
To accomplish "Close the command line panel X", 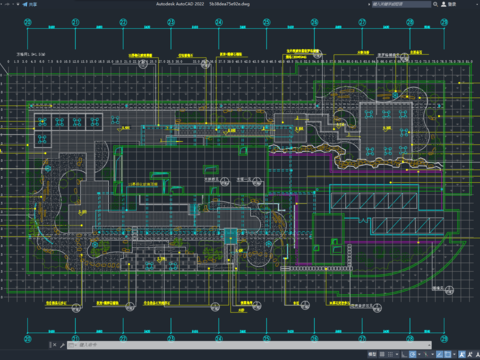I will (54, 345).
